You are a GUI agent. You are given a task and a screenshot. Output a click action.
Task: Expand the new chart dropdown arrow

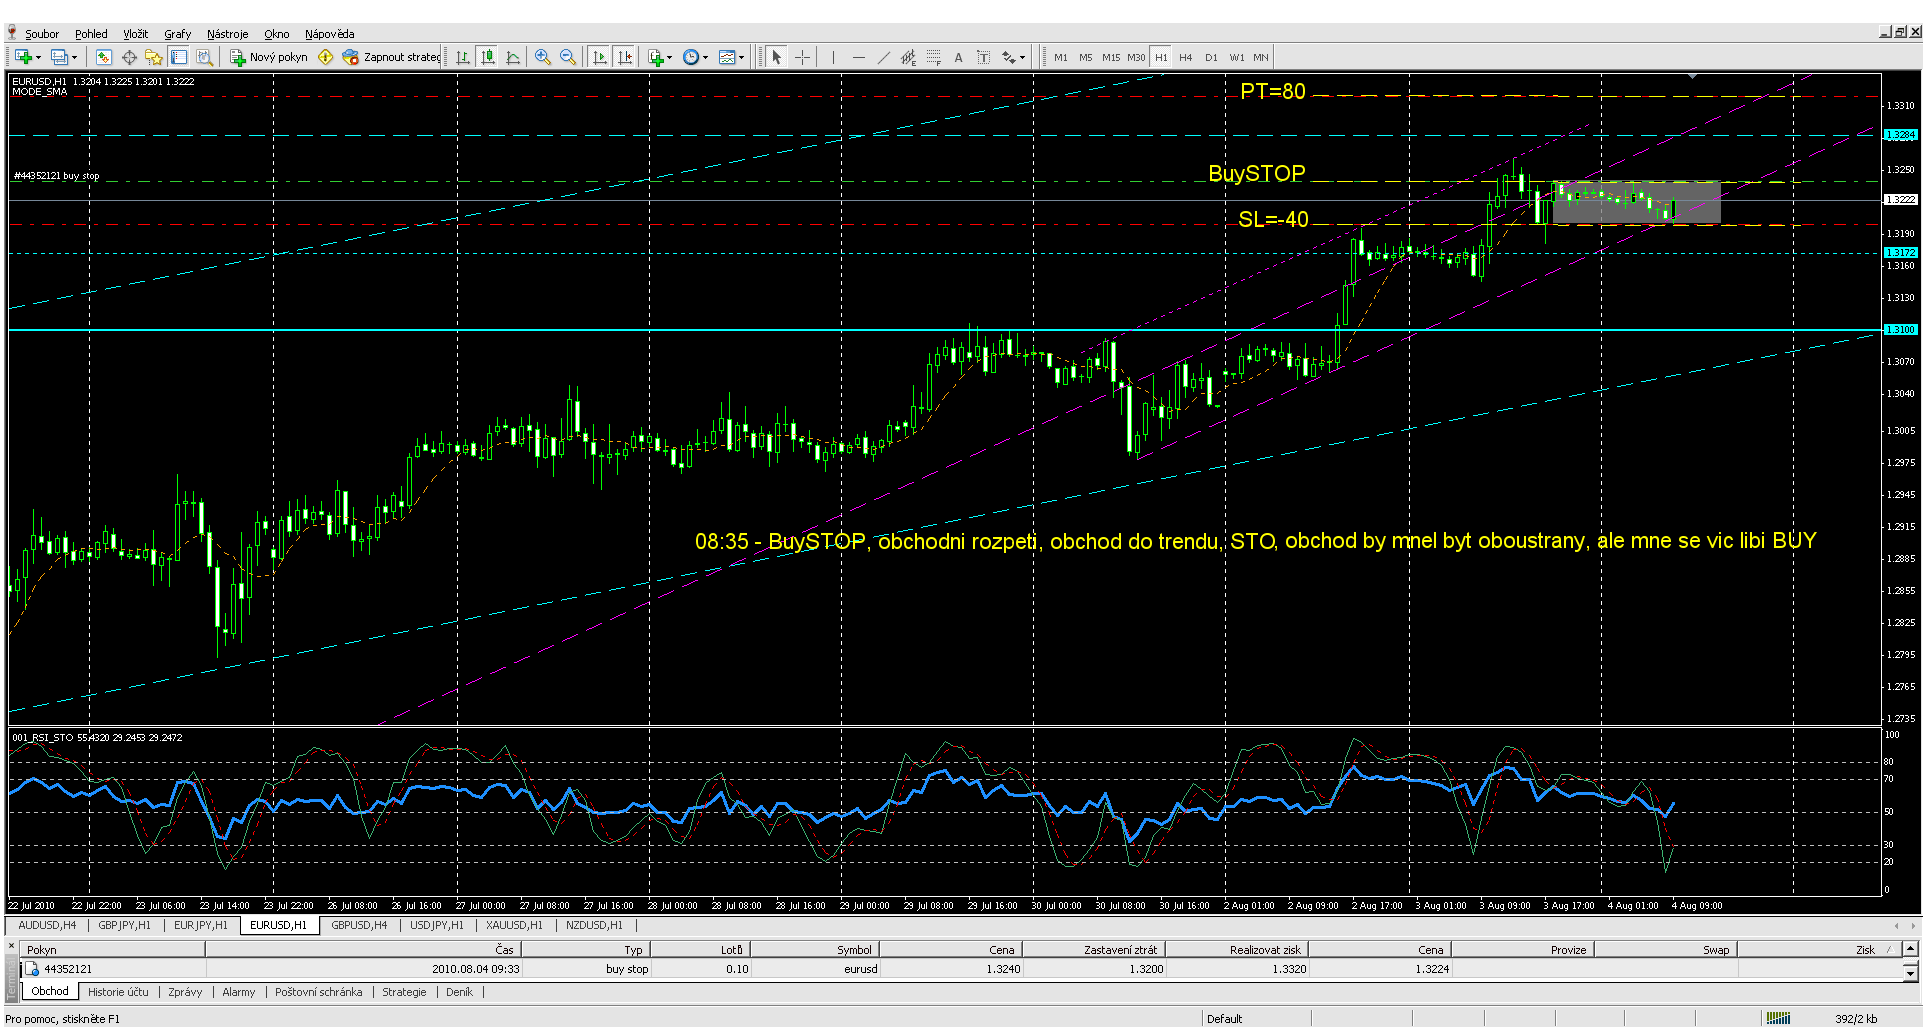point(38,57)
